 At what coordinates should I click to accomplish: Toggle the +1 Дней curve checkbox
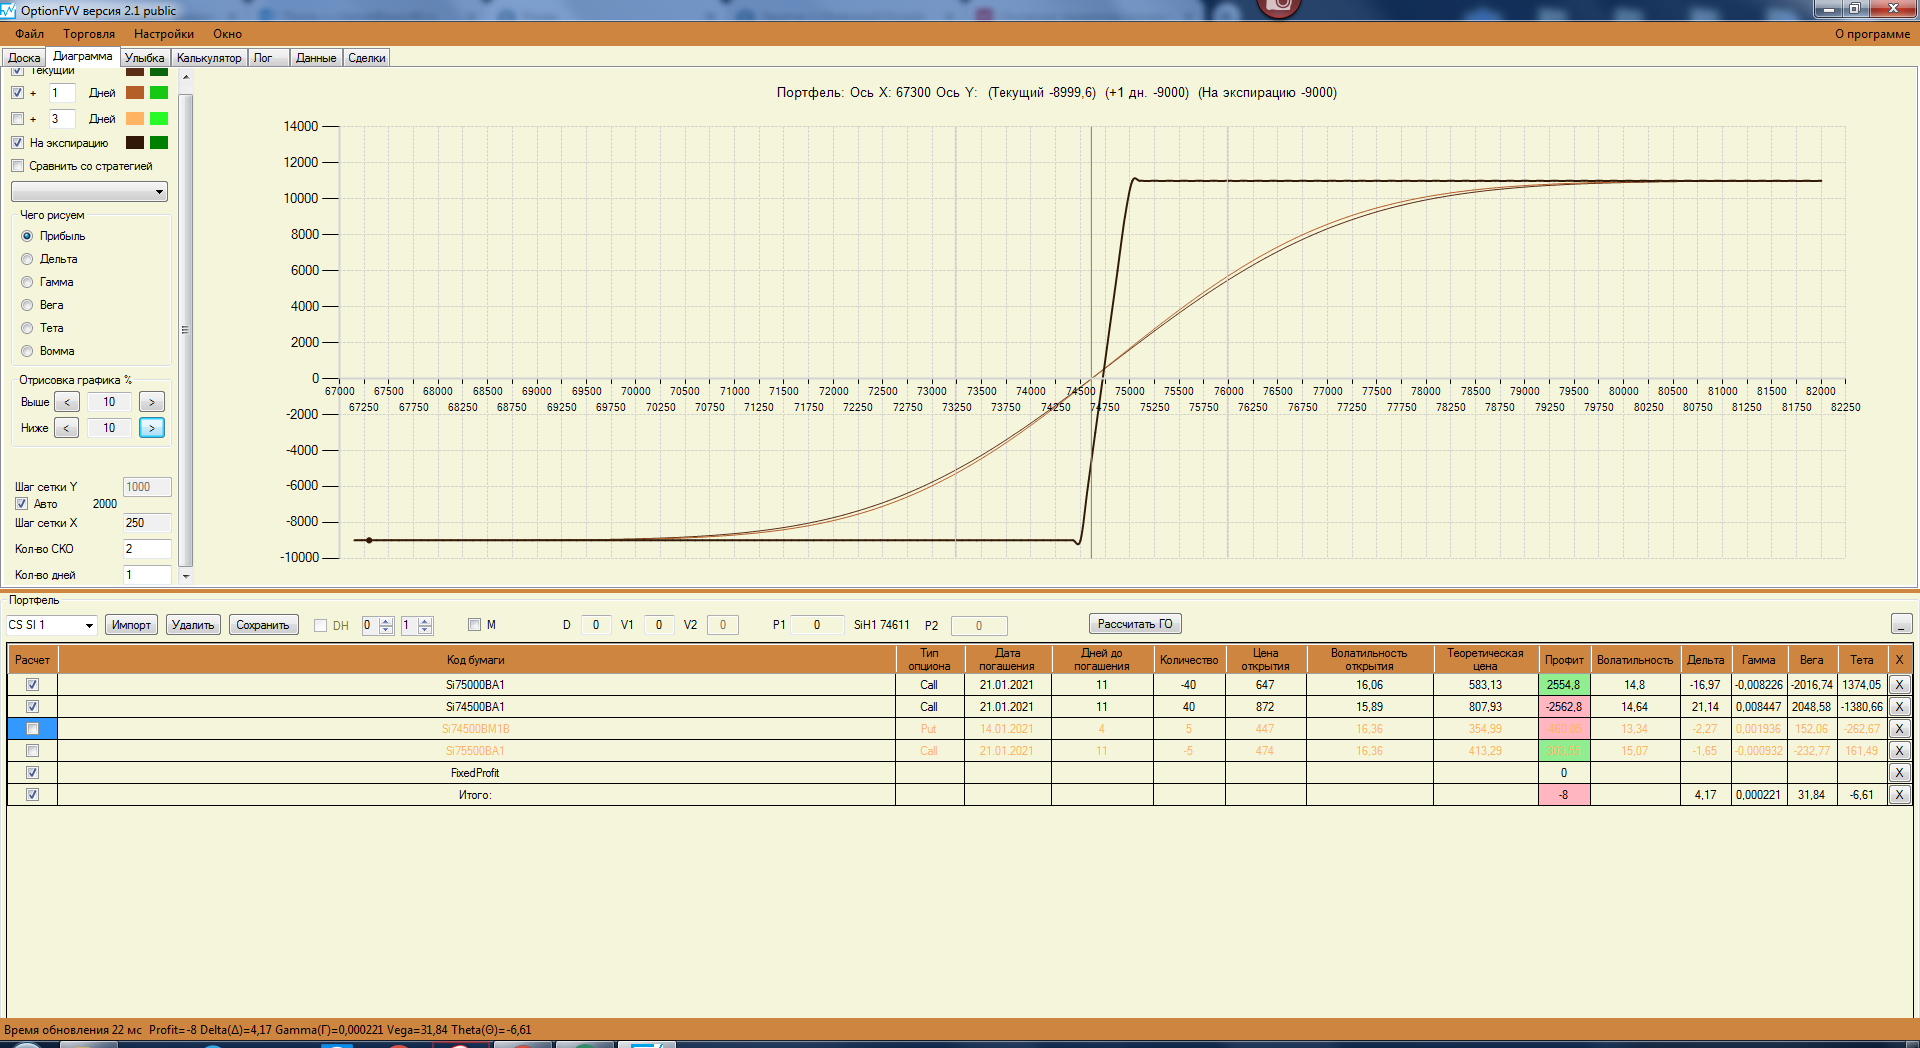click(x=17, y=93)
